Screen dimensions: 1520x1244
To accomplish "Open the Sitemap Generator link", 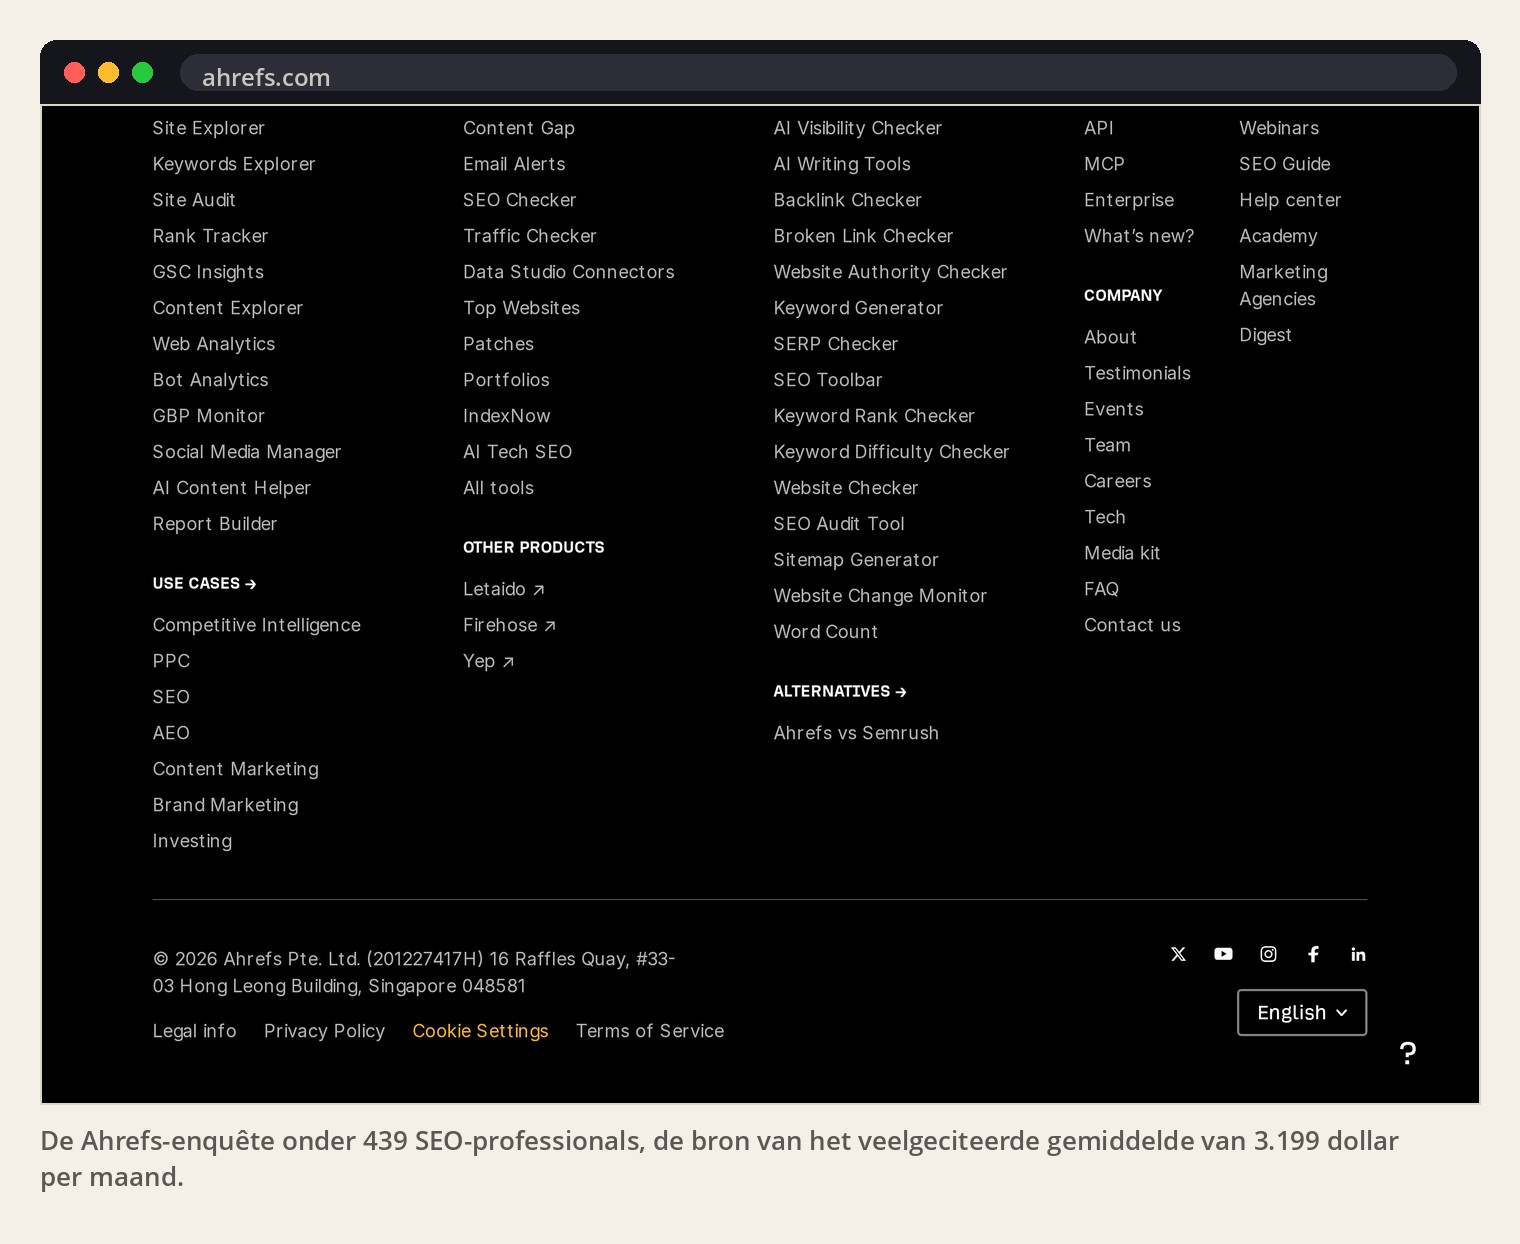I will 857,560.
